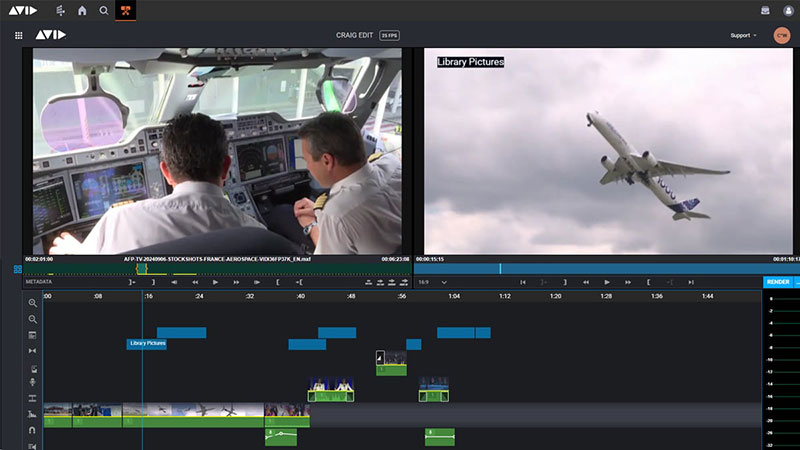800x450 pixels.
Task: Open the METADATA panel tab
Action: 38,282
